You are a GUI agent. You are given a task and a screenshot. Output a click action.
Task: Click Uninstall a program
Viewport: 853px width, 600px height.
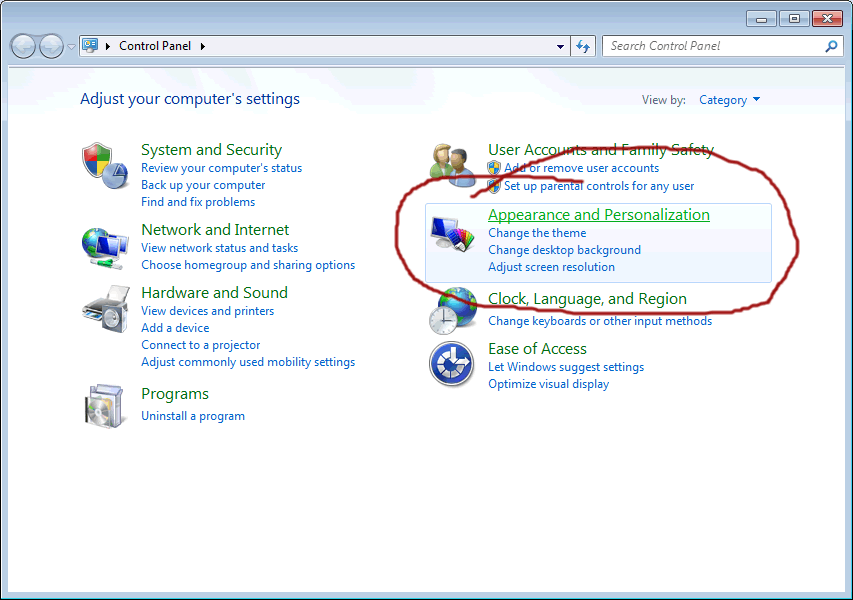193,416
